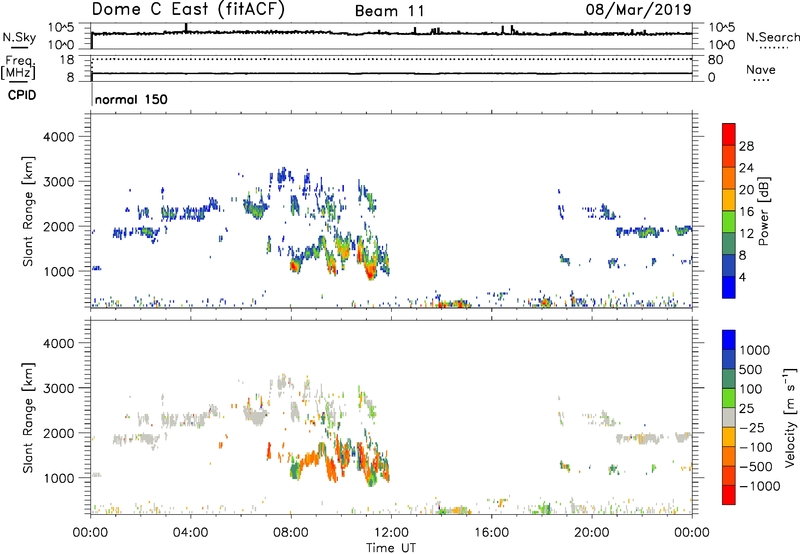
Task: Click the "-25" label on Velocity color bar
Action: (x=752, y=427)
